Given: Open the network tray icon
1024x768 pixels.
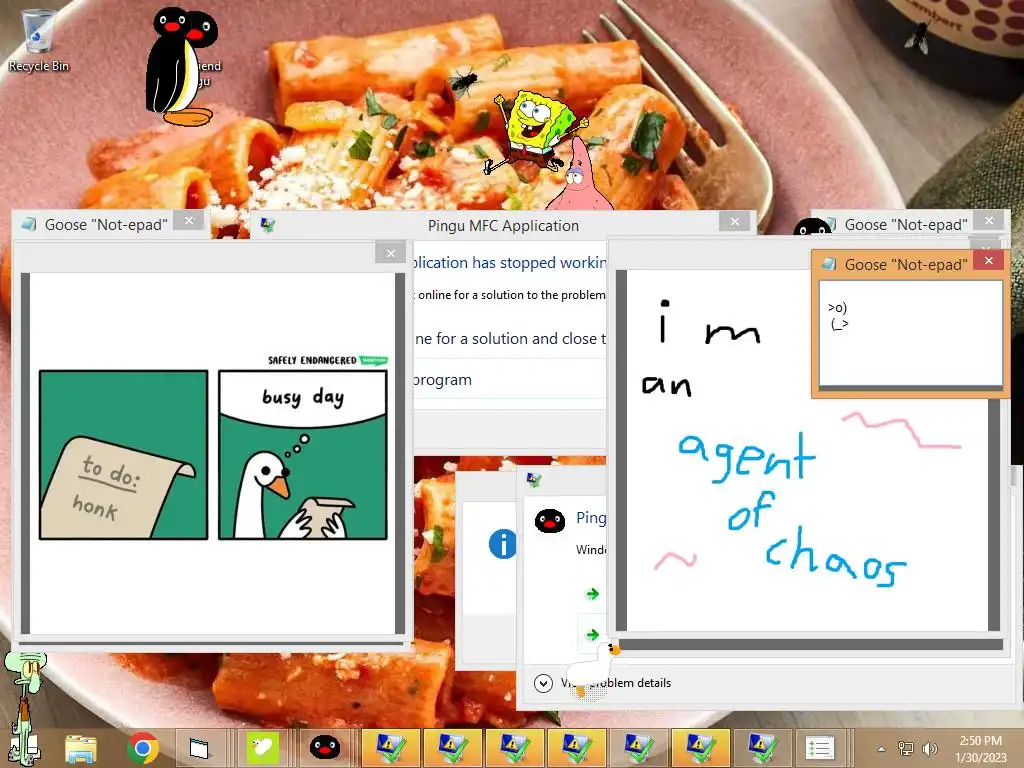Looking at the screenshot, I should point(906,748).
